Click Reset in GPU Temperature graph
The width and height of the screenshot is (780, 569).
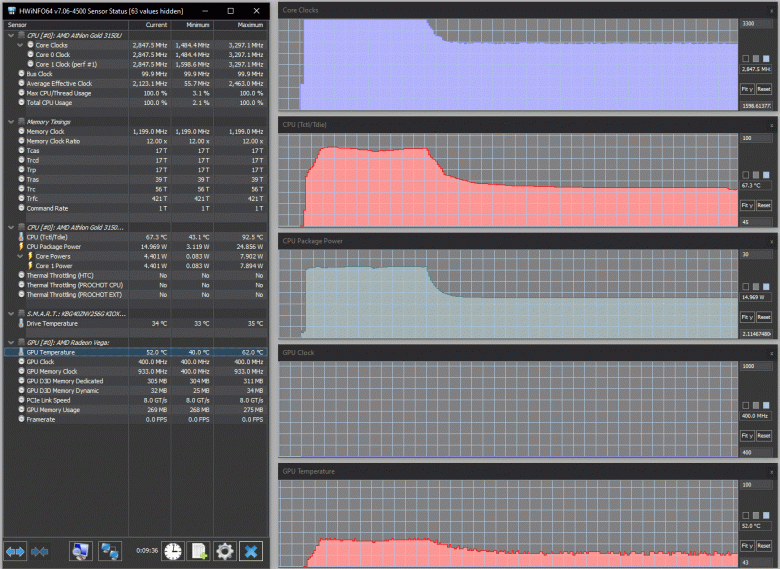pos(764,546)
